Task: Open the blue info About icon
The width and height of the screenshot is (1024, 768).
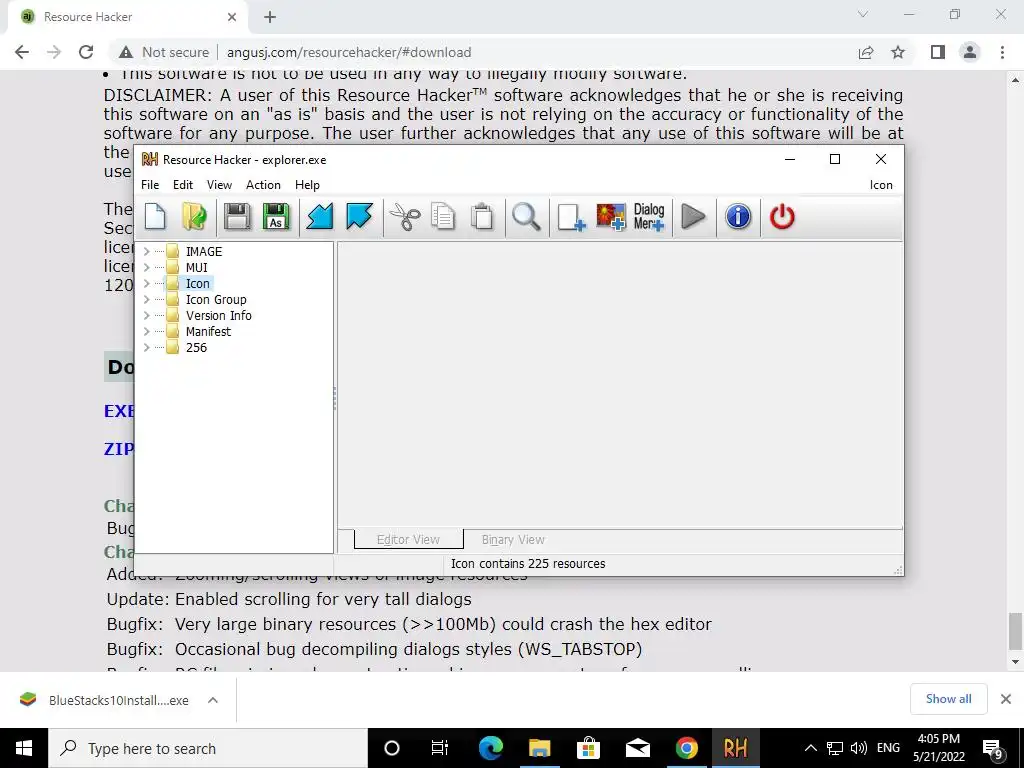Action: (738, 217)
